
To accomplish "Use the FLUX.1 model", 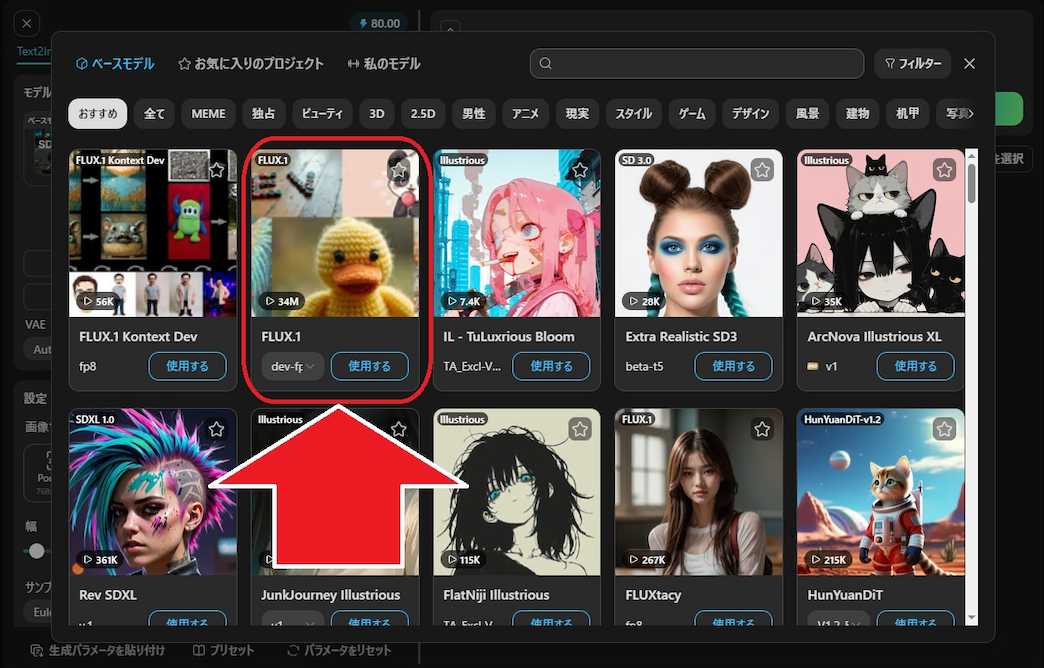I will (x=370, y=366).
